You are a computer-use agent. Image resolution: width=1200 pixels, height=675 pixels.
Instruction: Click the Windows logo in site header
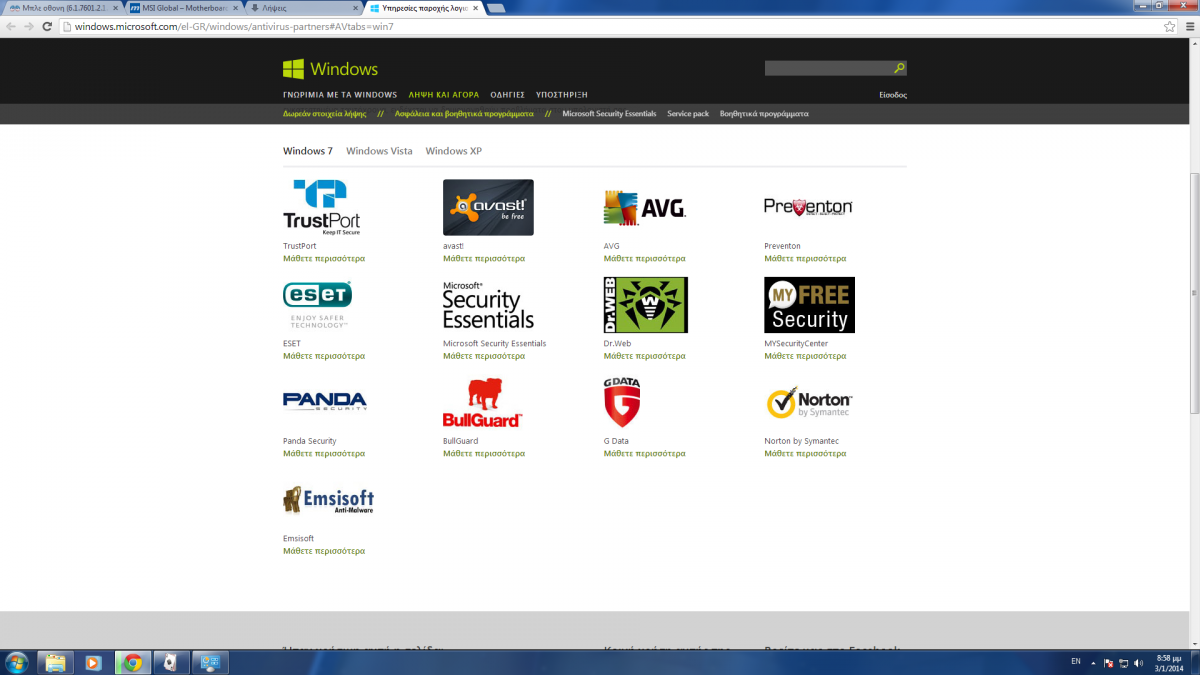click(x=330, y=69)
